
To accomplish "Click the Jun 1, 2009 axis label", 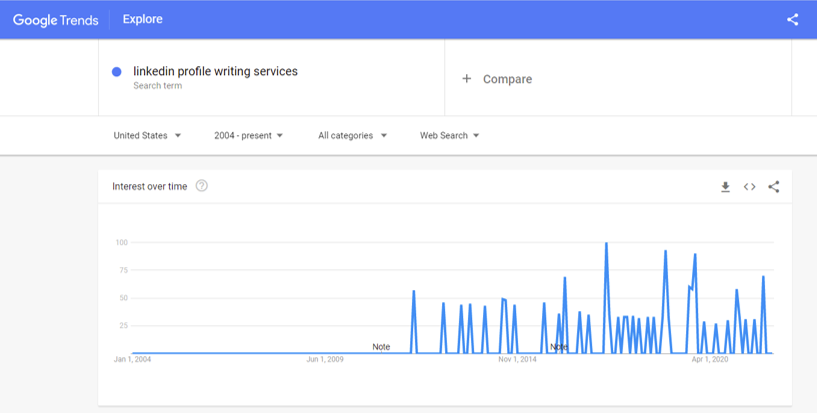I will [x=325, y=359].
